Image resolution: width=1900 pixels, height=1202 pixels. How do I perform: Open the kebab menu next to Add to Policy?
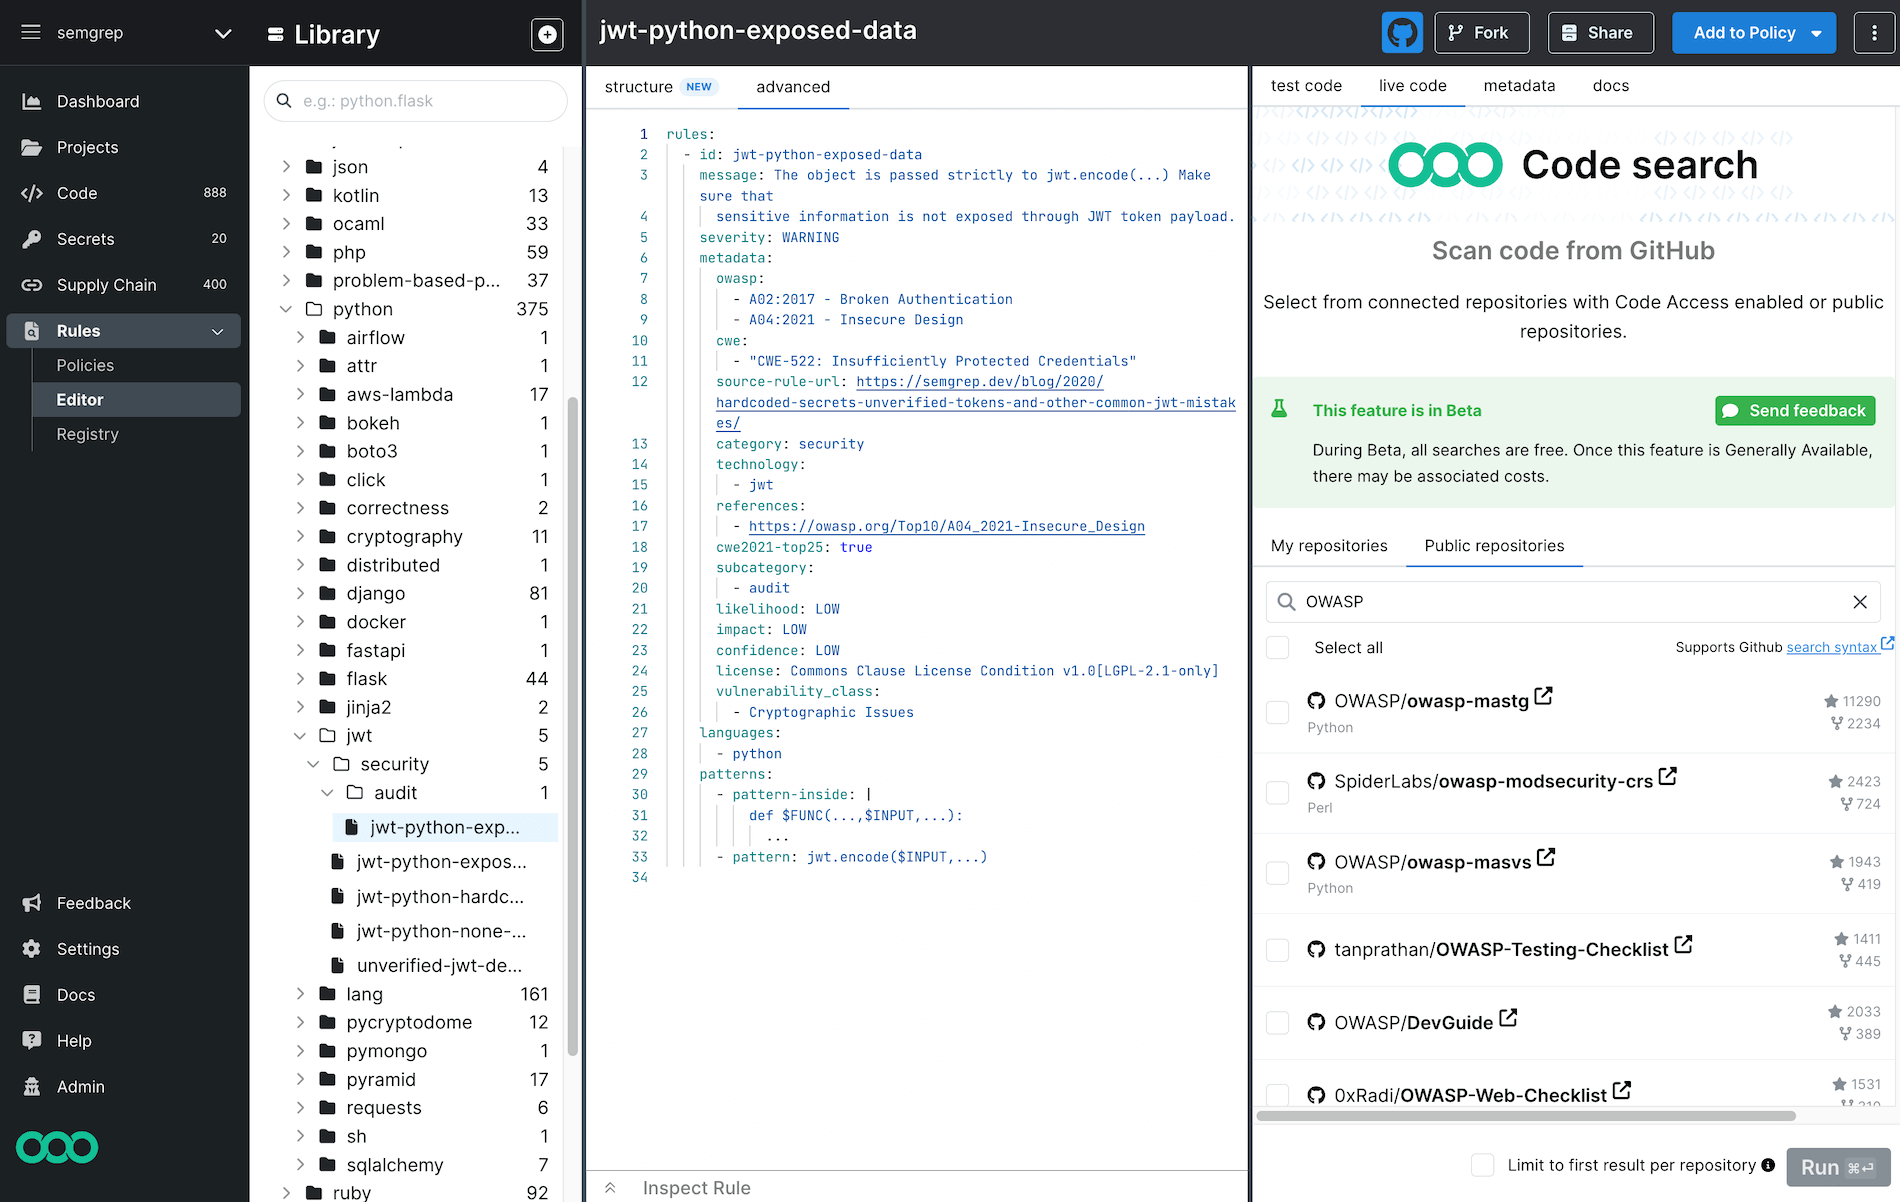[1874, 32]
